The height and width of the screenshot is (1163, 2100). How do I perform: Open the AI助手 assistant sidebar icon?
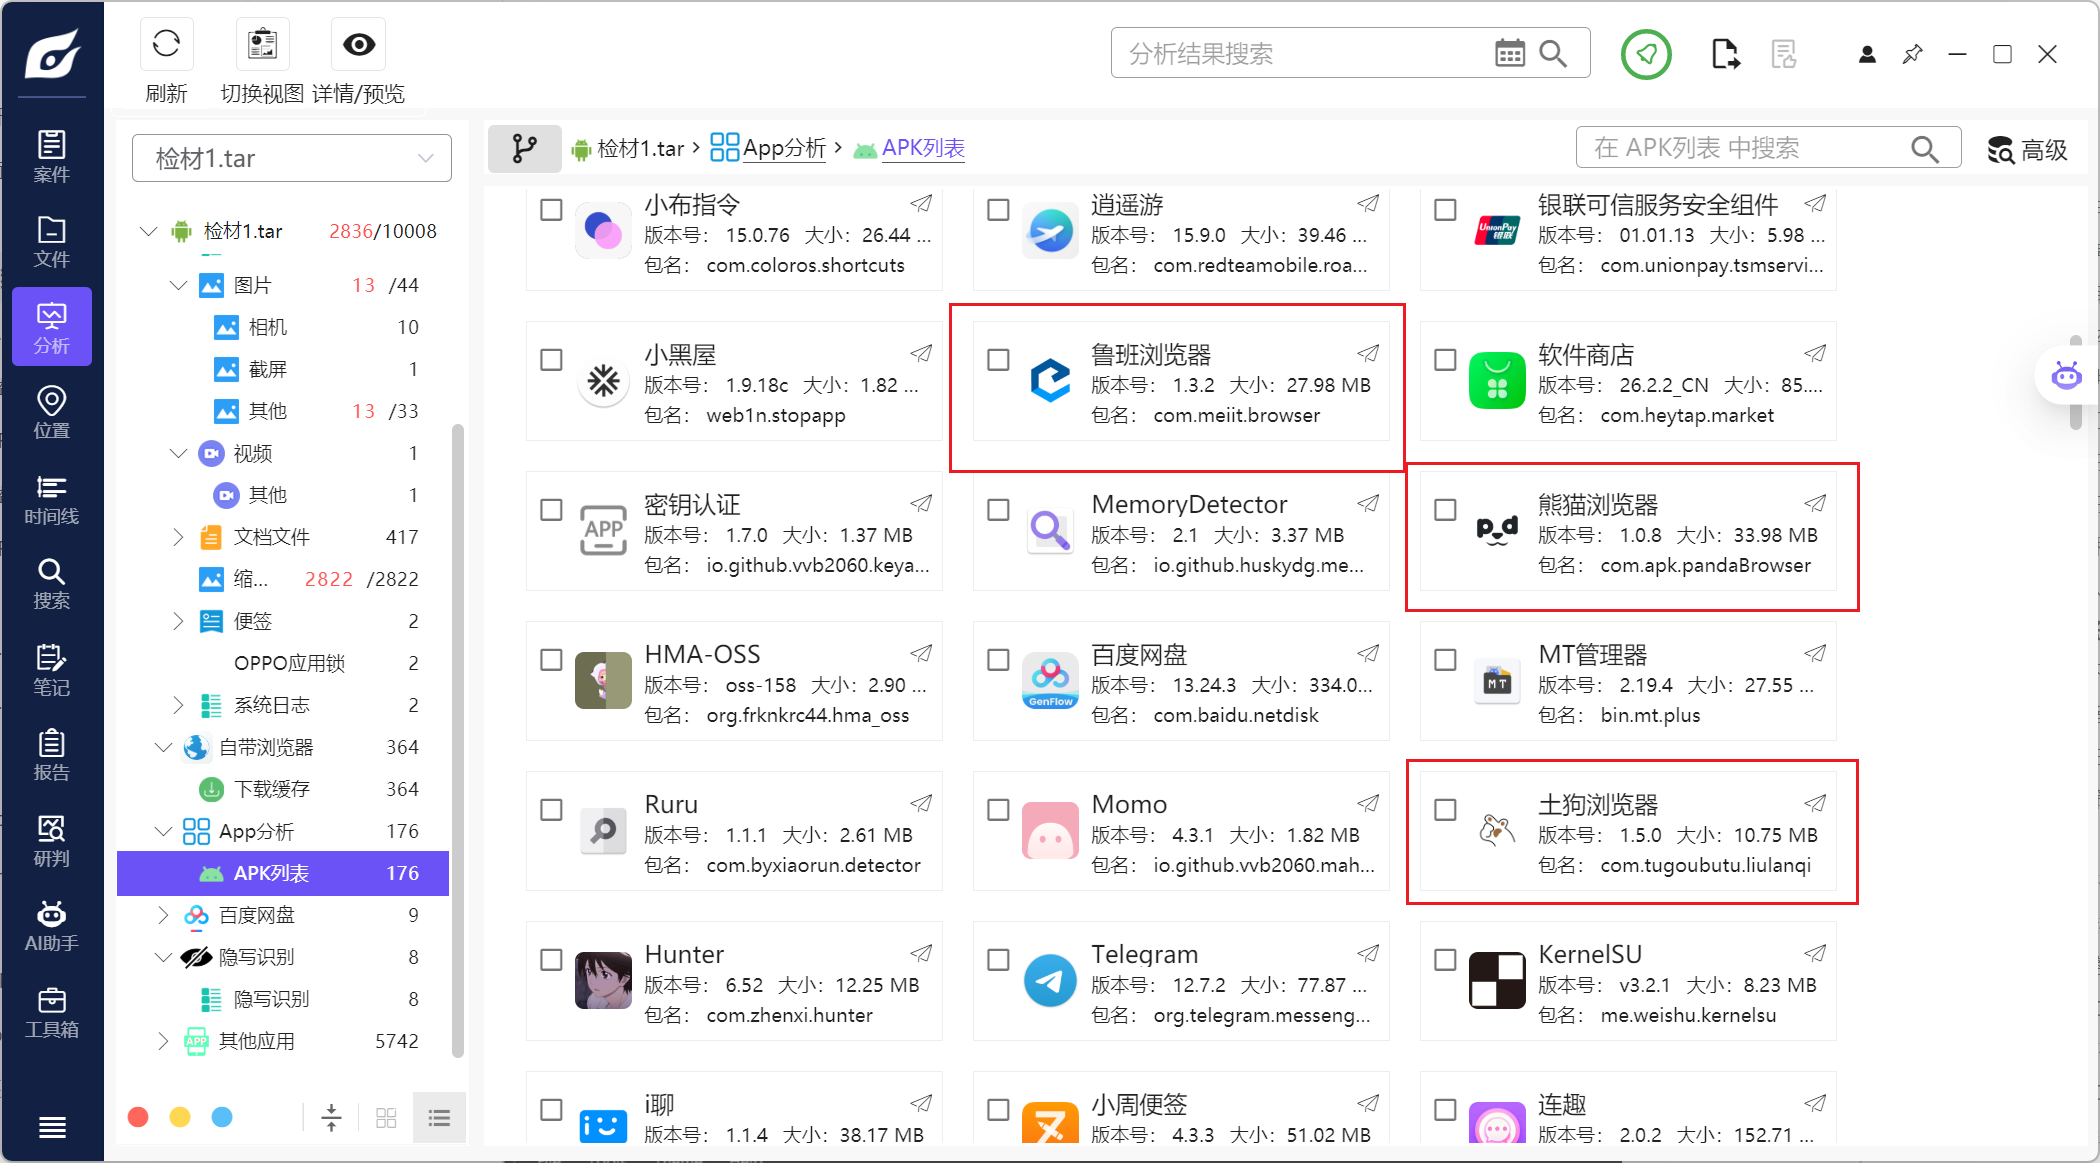coord(52,927)
